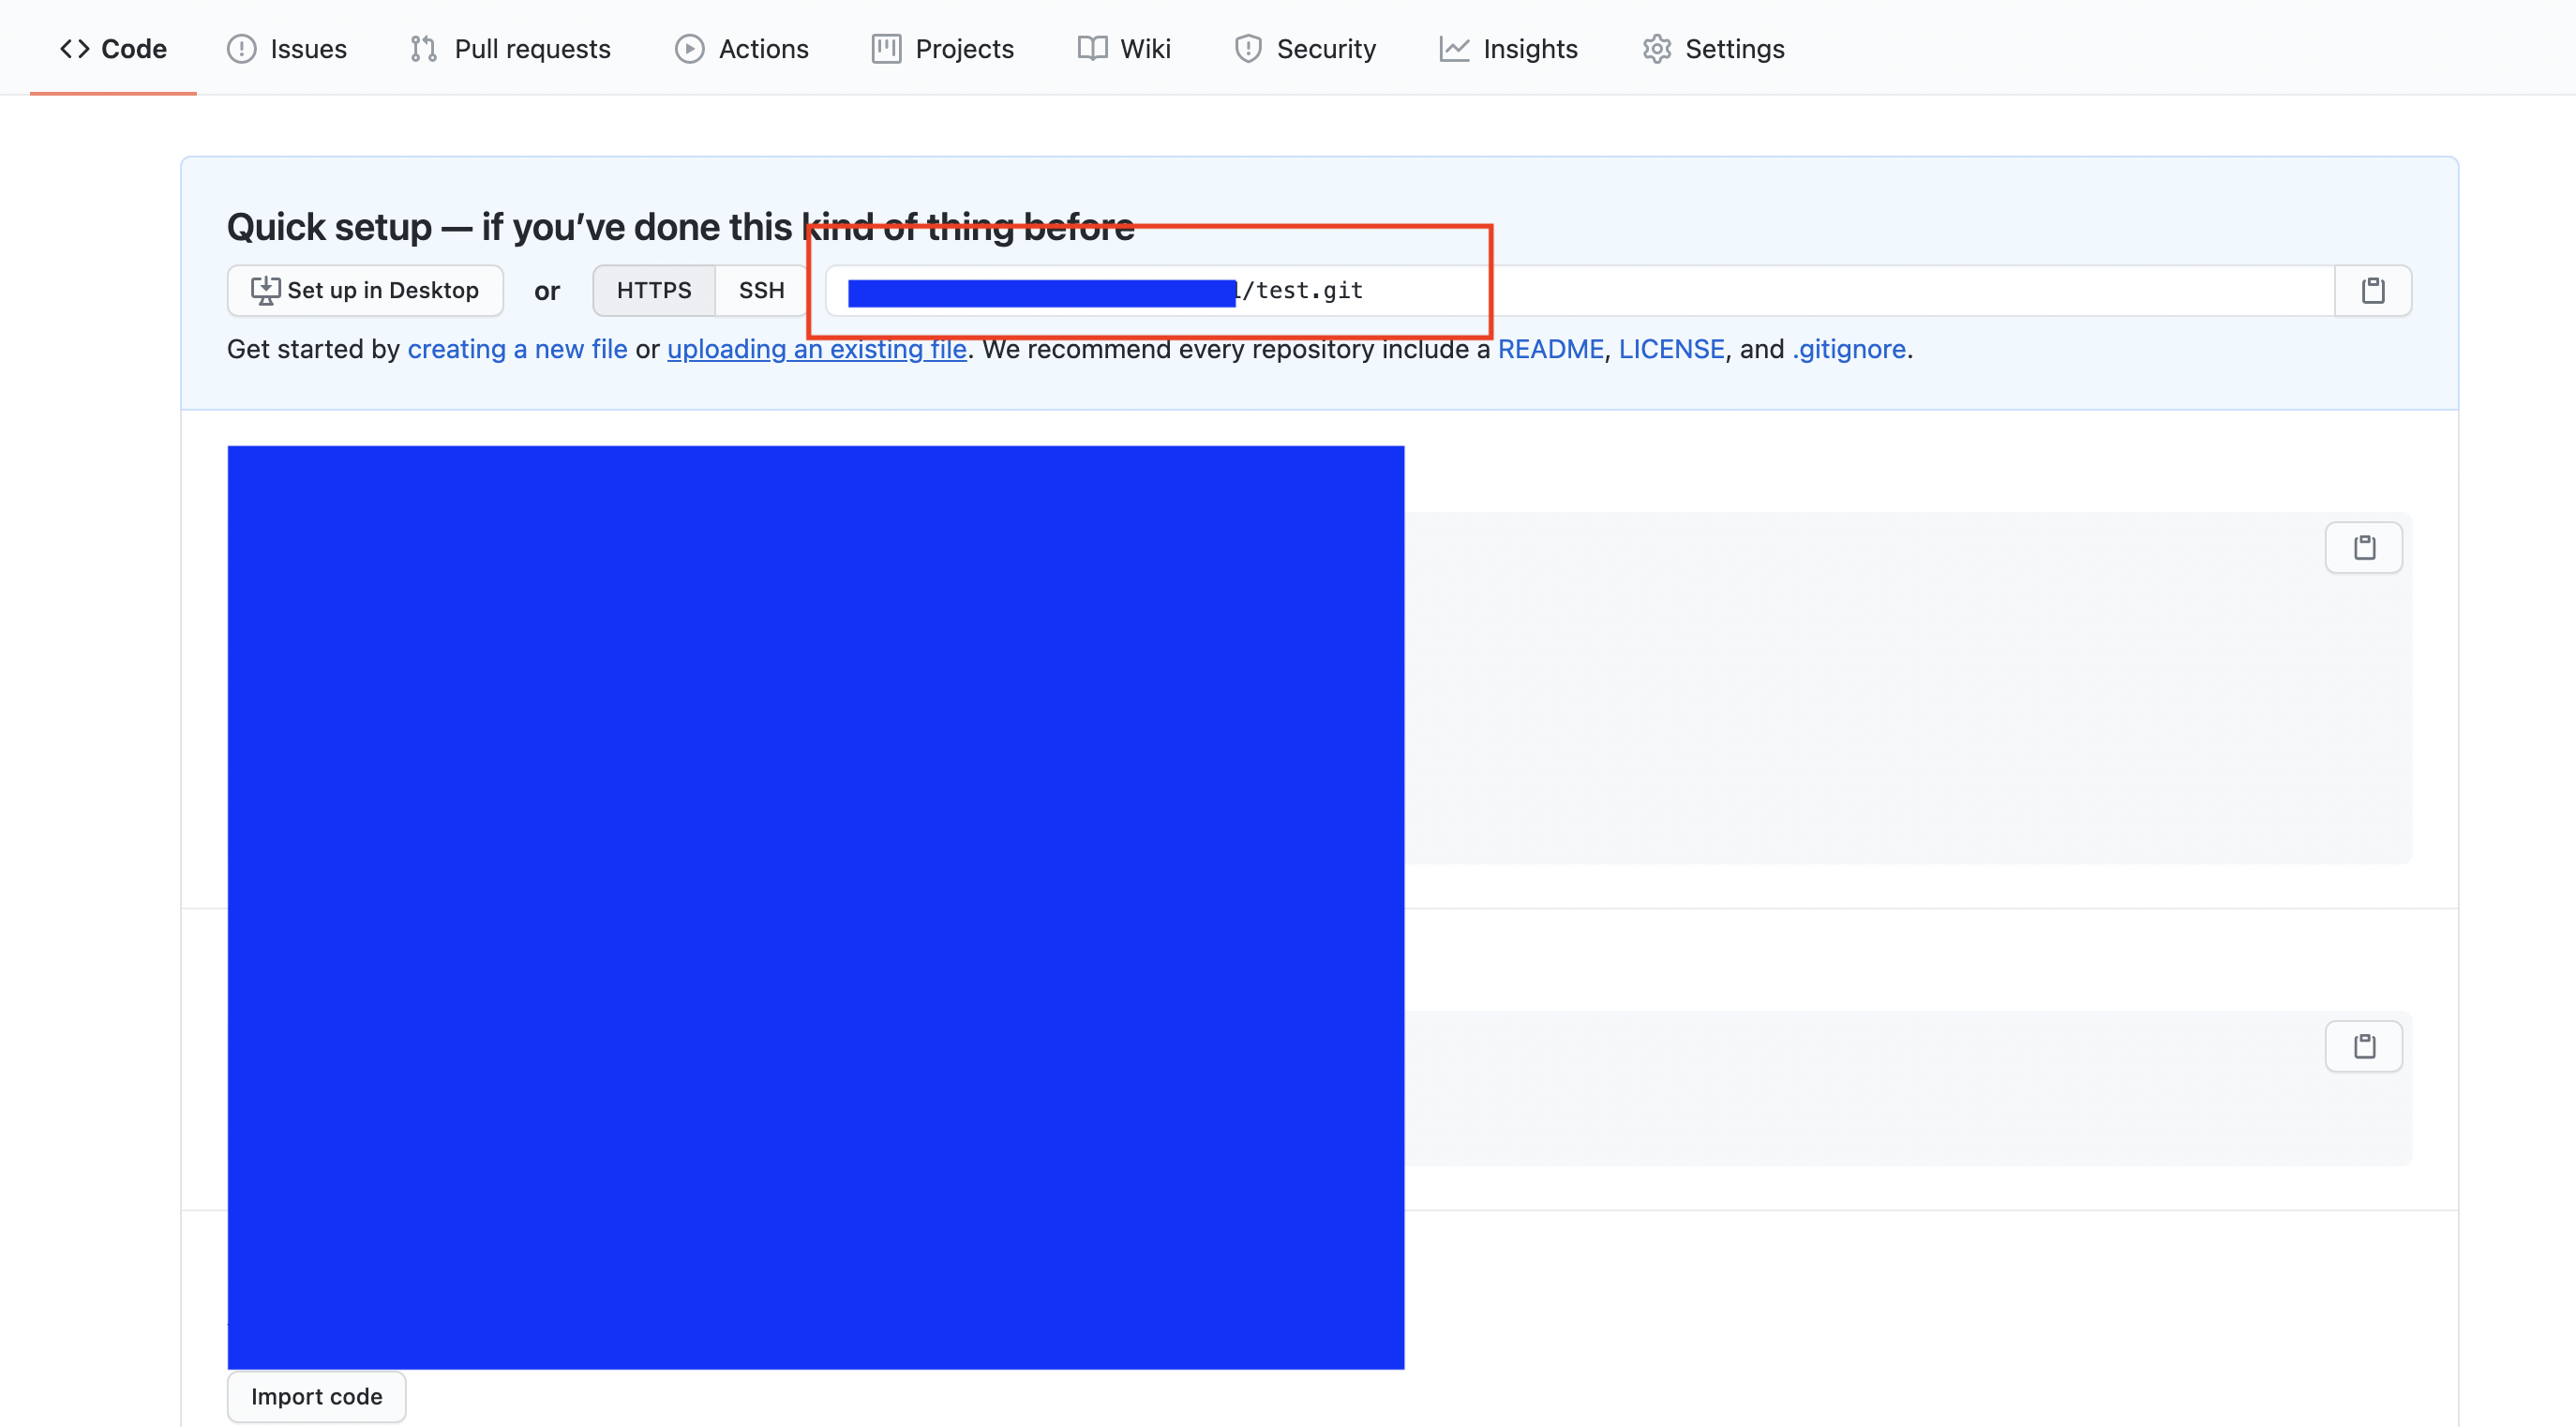Click the desktop download icon in Set up in Desktop
The image size is (2576, 1427).
tap(264, 290)
